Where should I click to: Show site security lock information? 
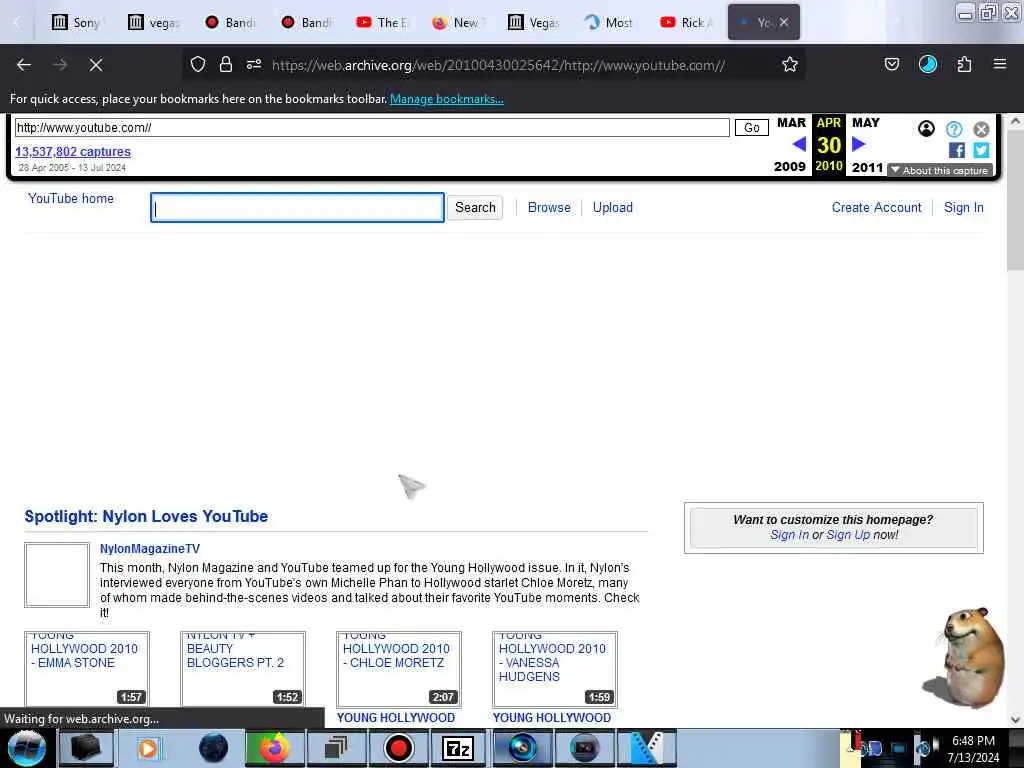coord(226,64)
